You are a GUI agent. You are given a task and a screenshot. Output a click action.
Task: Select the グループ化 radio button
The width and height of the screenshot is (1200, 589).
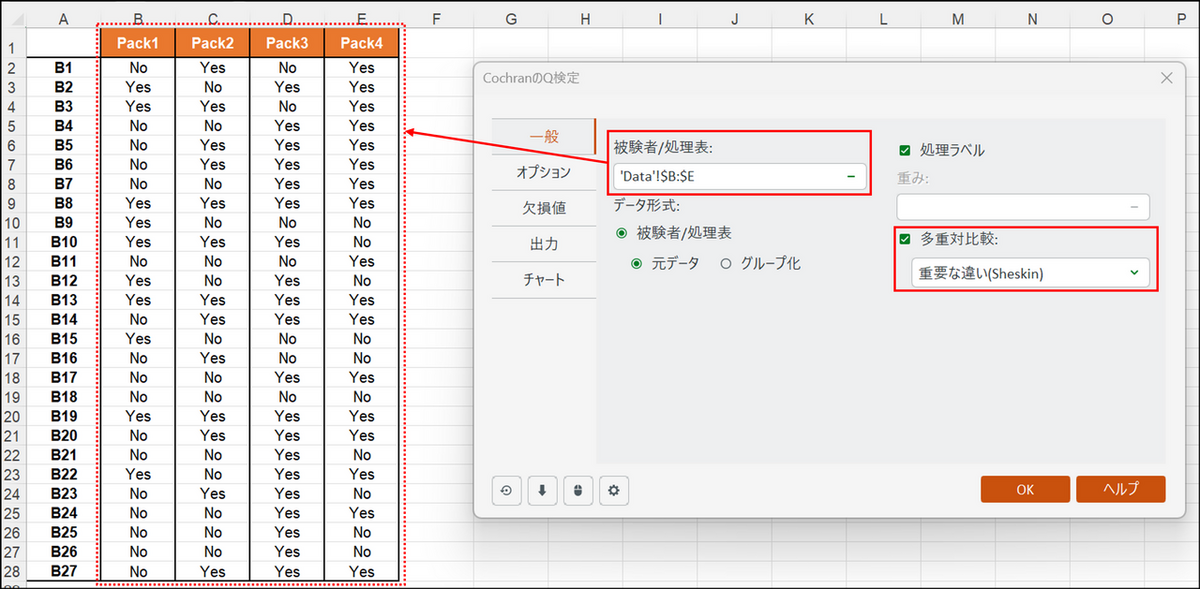point(726,264)
